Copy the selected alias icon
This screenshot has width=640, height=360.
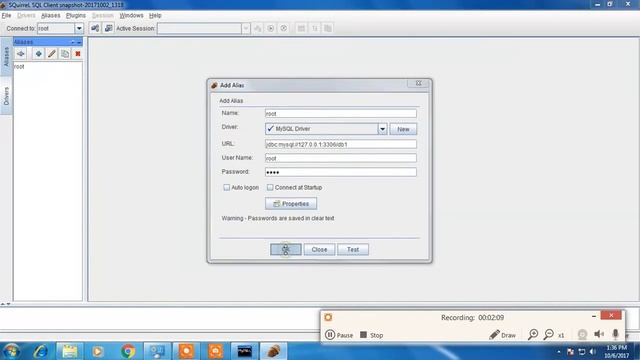click(64, 54)
